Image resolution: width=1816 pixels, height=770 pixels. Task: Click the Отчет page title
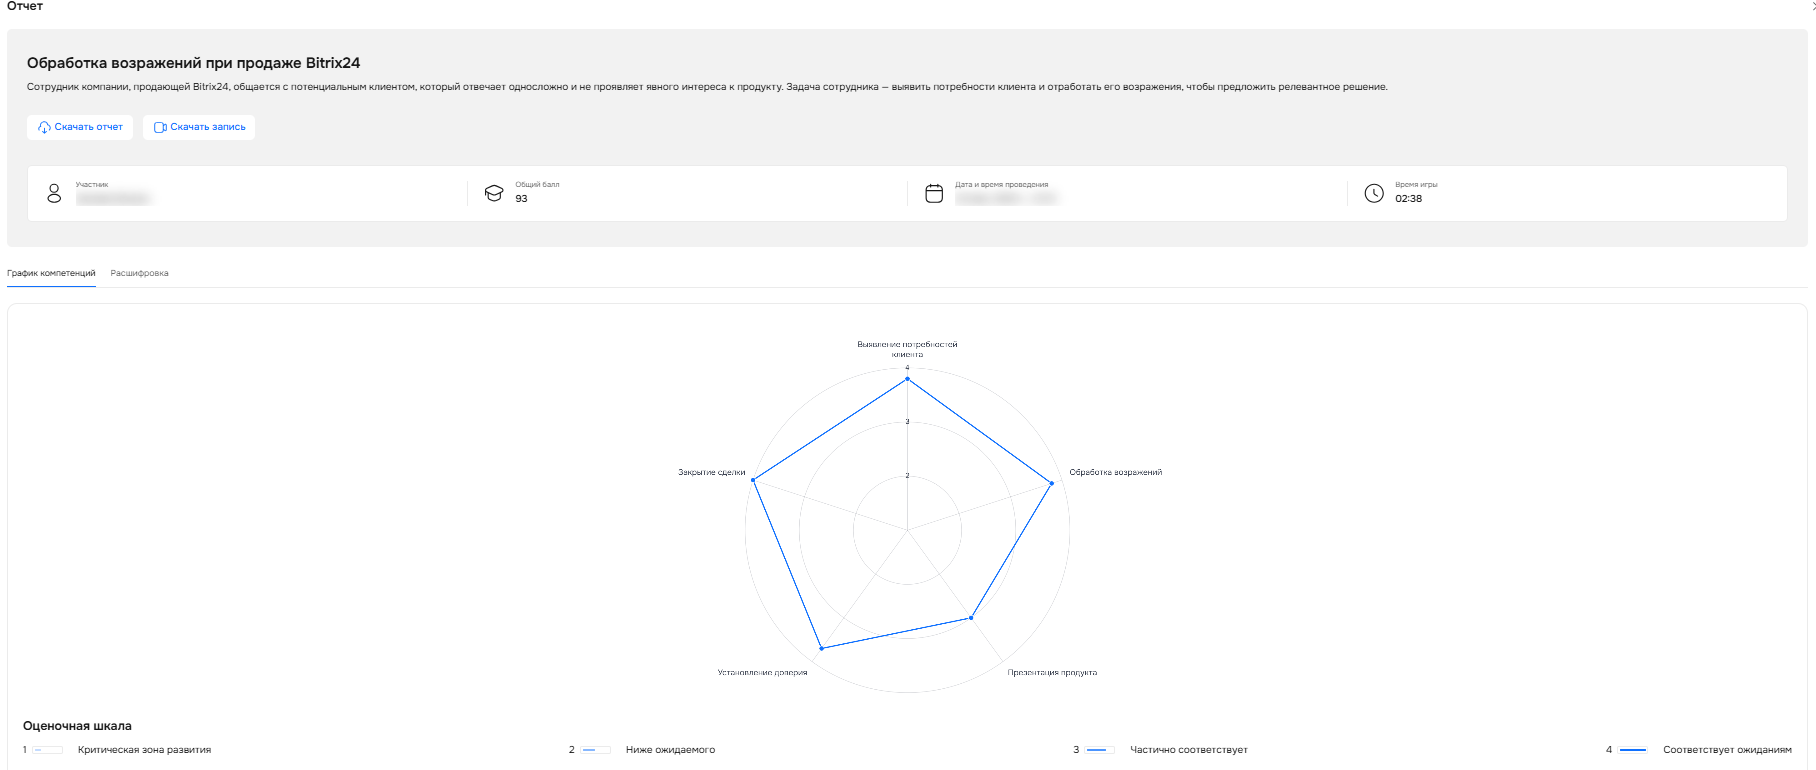coord(25,6)
